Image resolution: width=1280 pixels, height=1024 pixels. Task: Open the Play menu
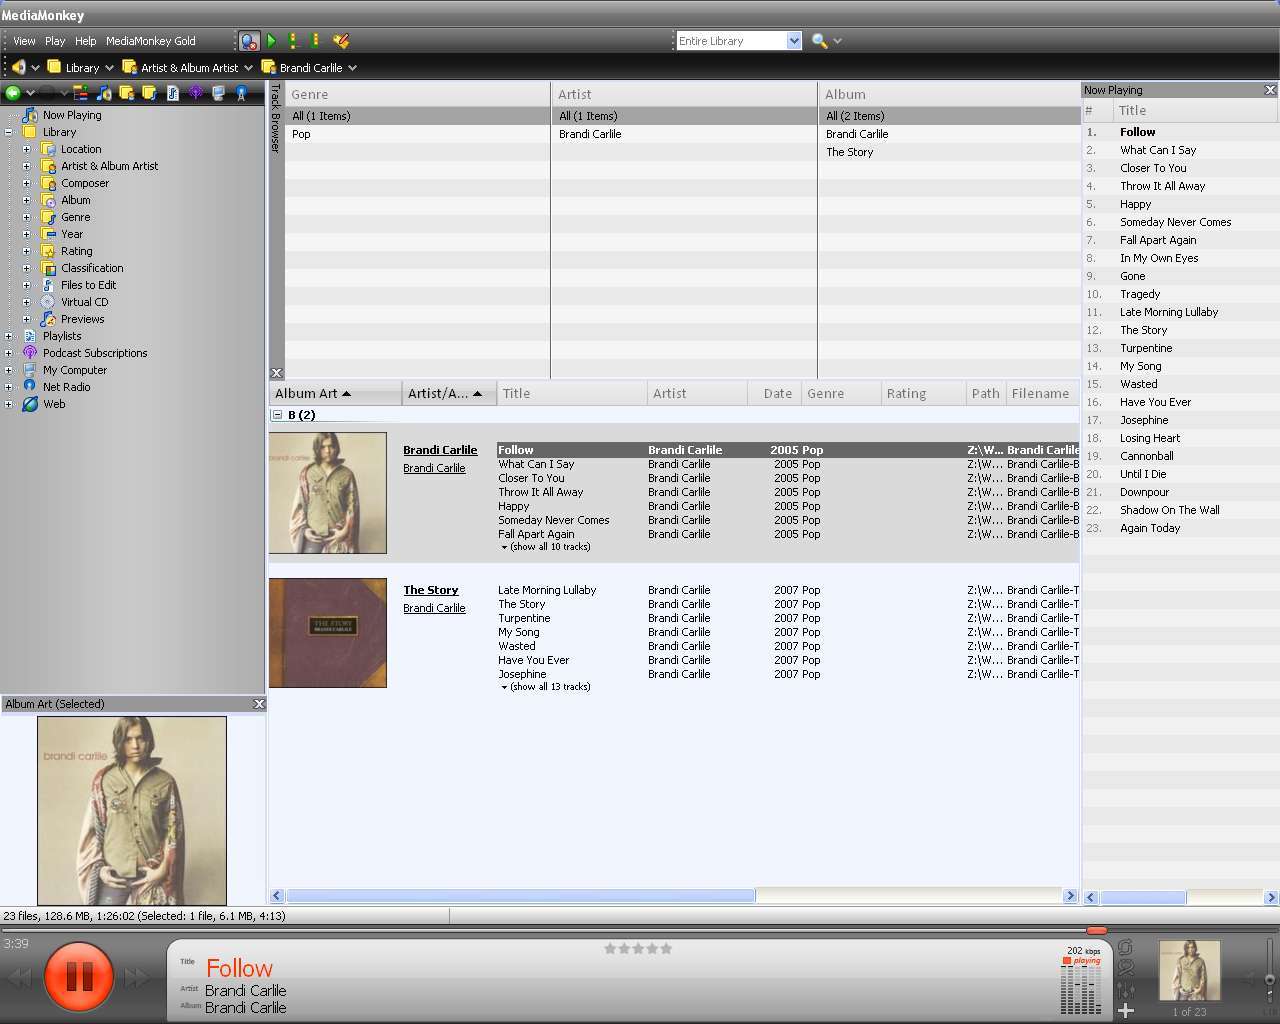coord(55,41)
